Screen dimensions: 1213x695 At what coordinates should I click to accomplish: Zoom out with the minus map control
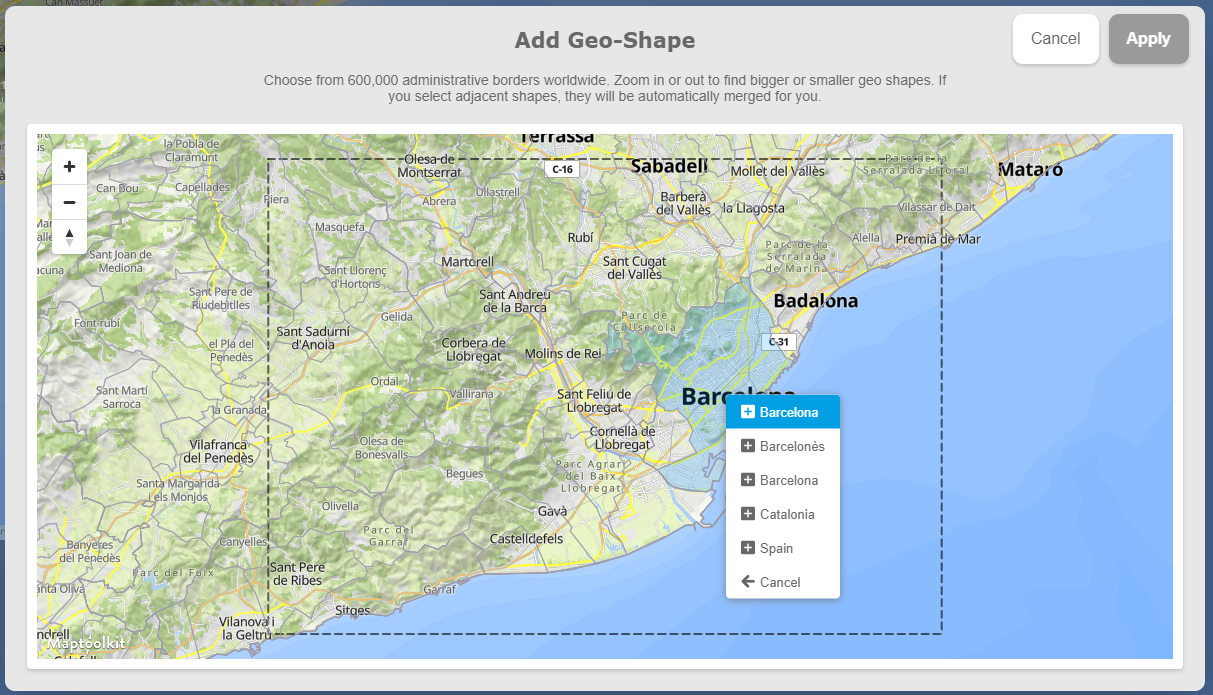coord(69,202)
